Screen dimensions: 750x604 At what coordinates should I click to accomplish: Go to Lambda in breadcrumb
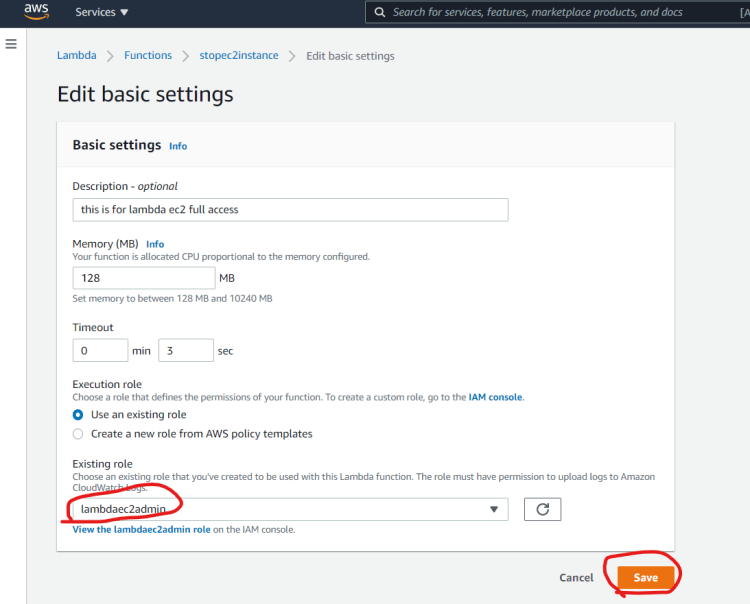(x=77, y=55)
